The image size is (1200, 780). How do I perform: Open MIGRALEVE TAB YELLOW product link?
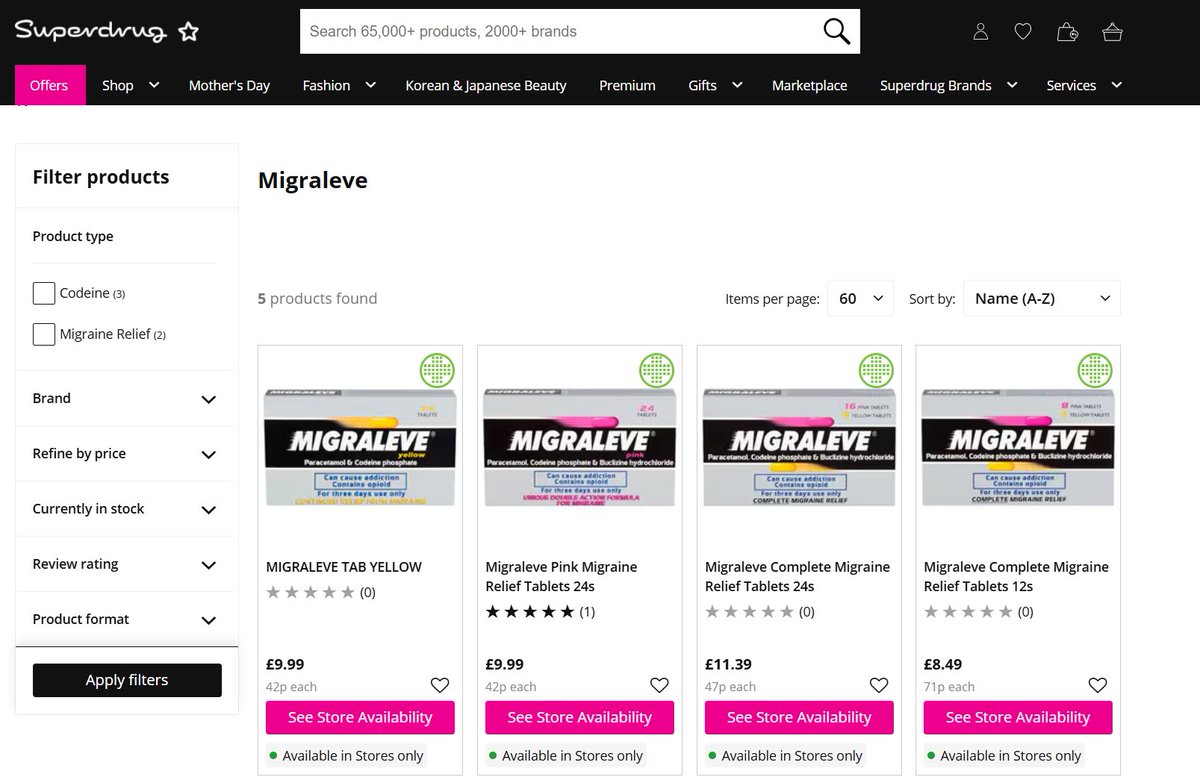tap(344, 567)
